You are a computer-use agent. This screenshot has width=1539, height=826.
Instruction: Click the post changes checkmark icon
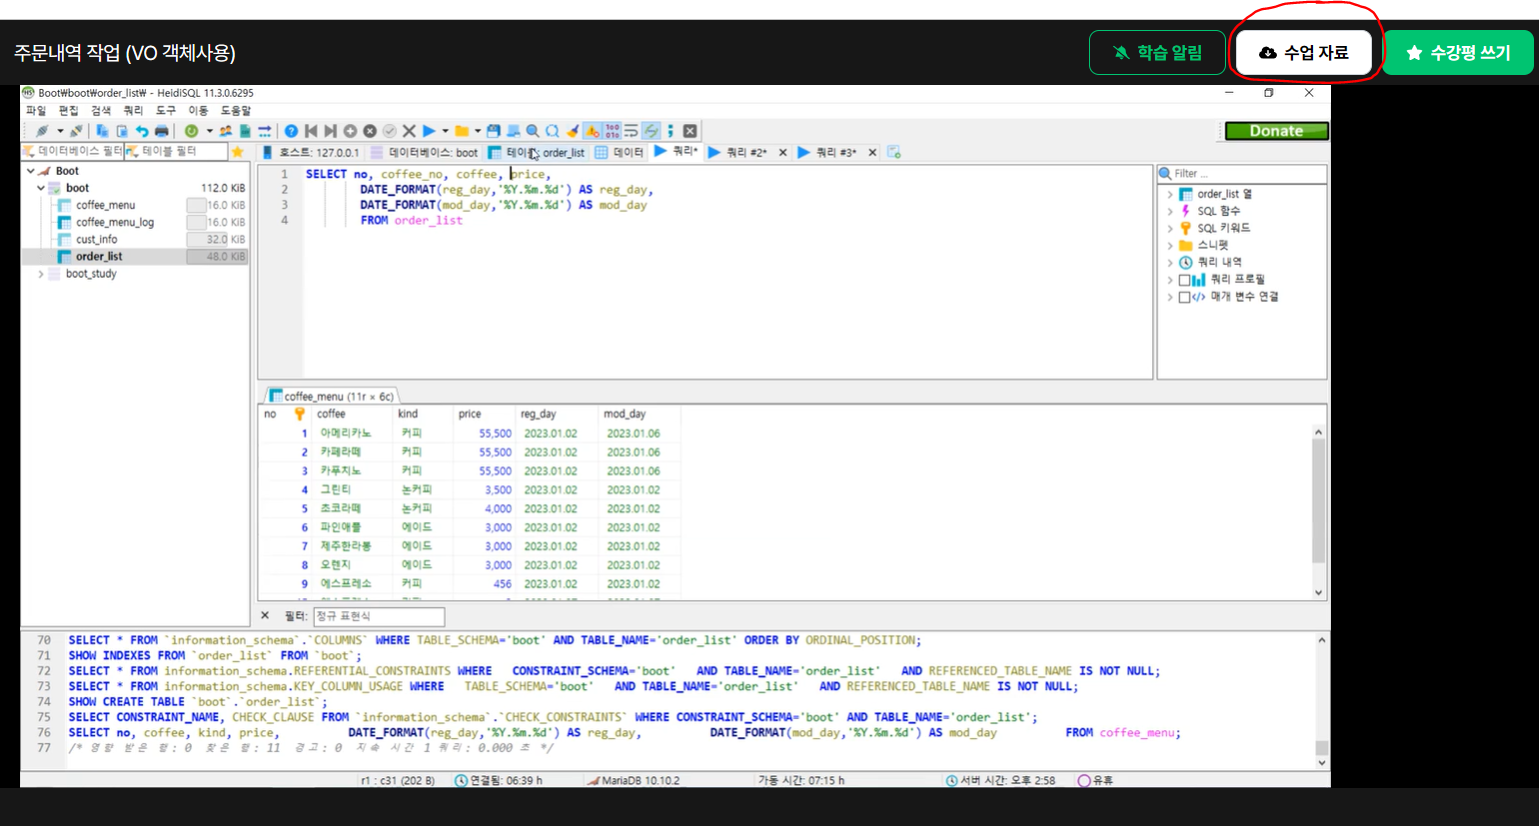pos(389,131)
